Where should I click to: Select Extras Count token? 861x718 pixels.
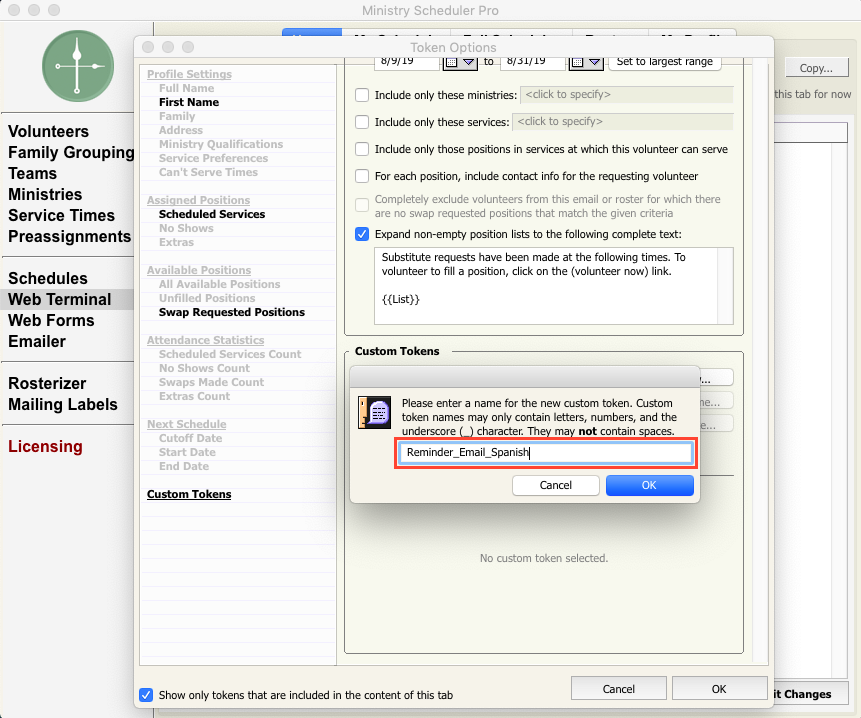pos(194,396)
